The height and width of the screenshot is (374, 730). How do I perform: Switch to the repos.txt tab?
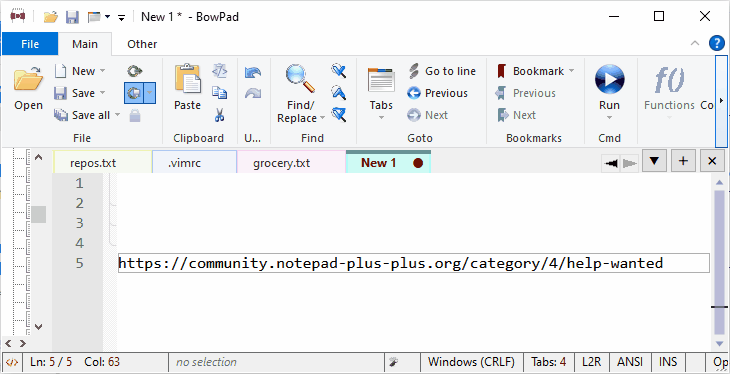[x=103, y=163]
